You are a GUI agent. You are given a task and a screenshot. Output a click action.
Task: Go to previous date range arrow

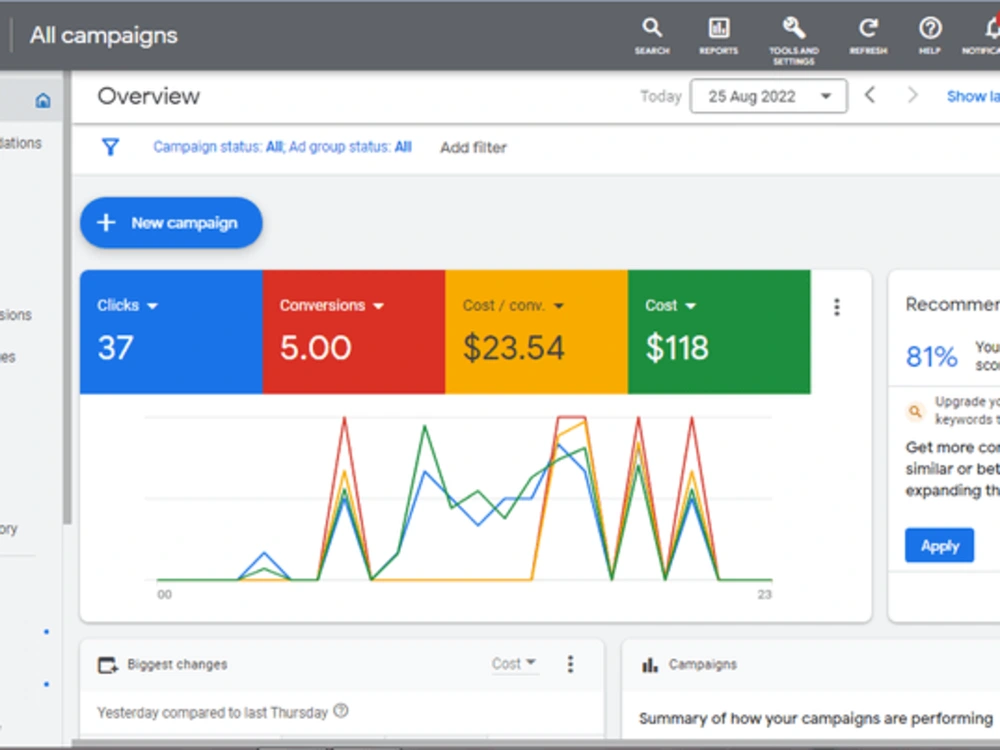pyautogui.click(x=870, y=96)
